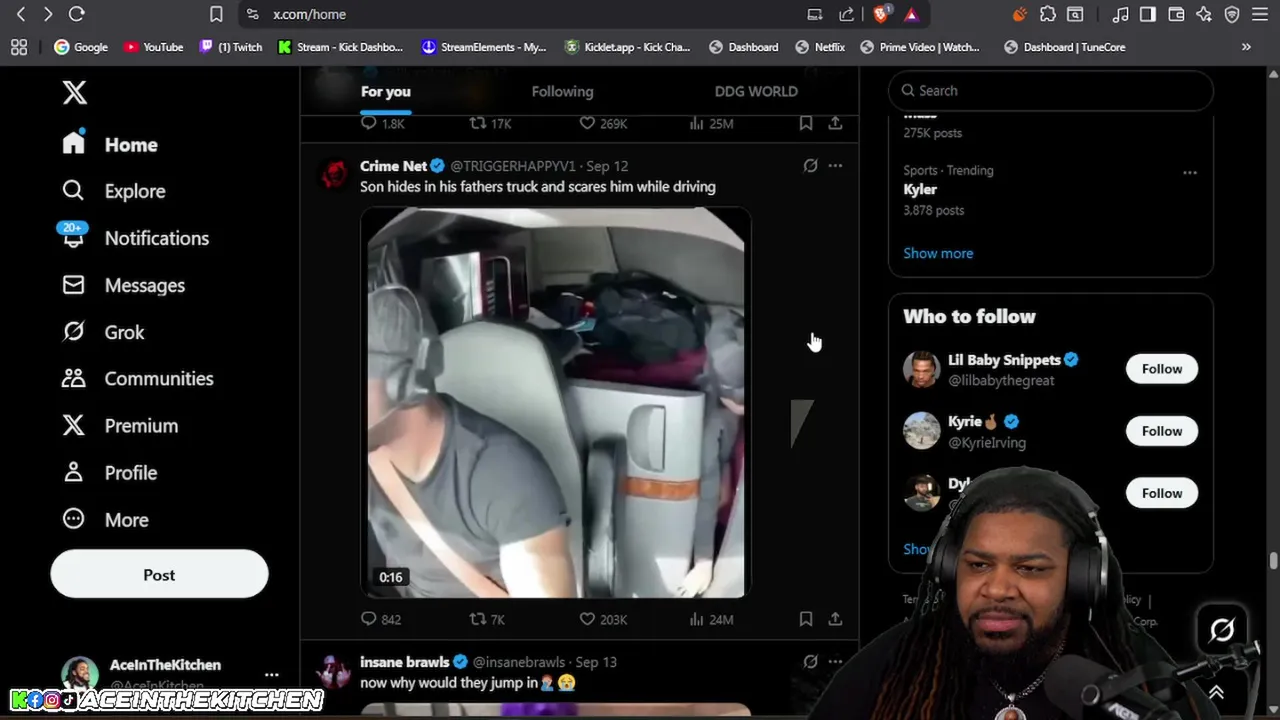Open browser hamburger menu

pyautogui.click(x=1259, y=14)
